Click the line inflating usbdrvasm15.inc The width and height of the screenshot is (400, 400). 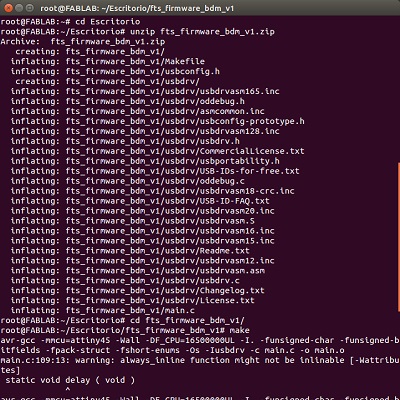tap(143, 242)
